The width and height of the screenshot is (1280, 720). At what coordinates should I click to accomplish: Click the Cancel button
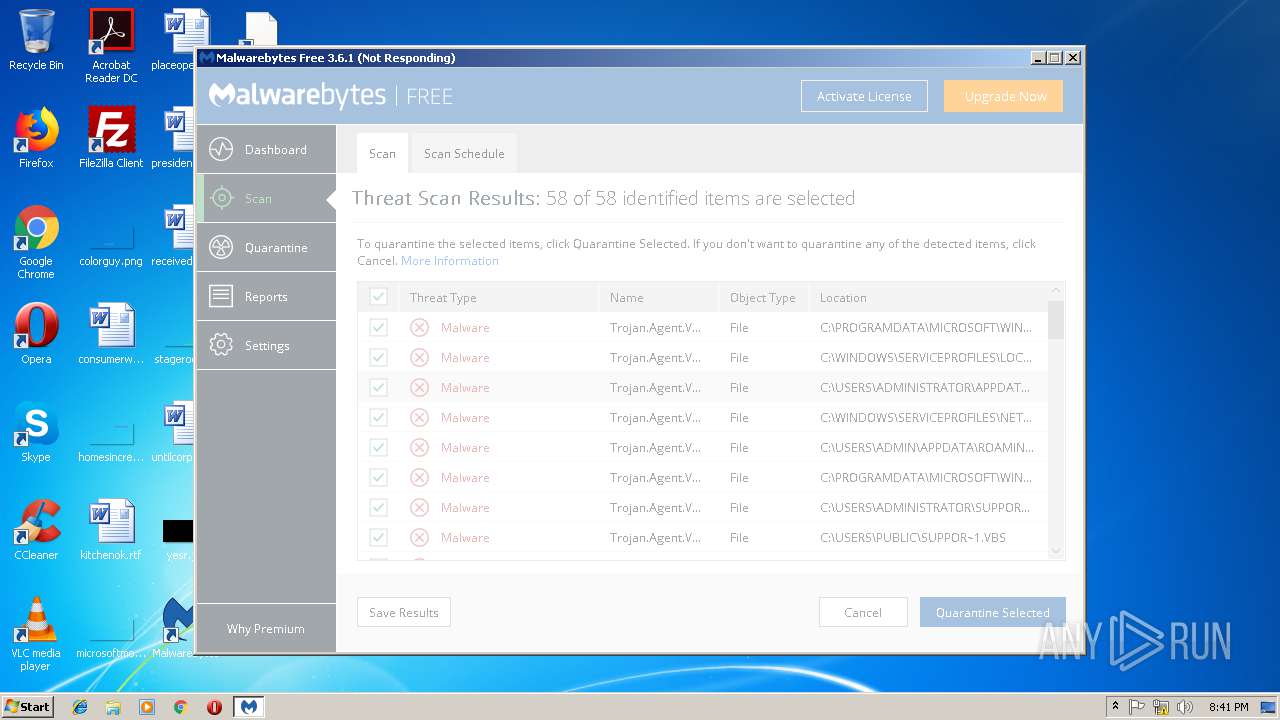(x=863, y=612)
